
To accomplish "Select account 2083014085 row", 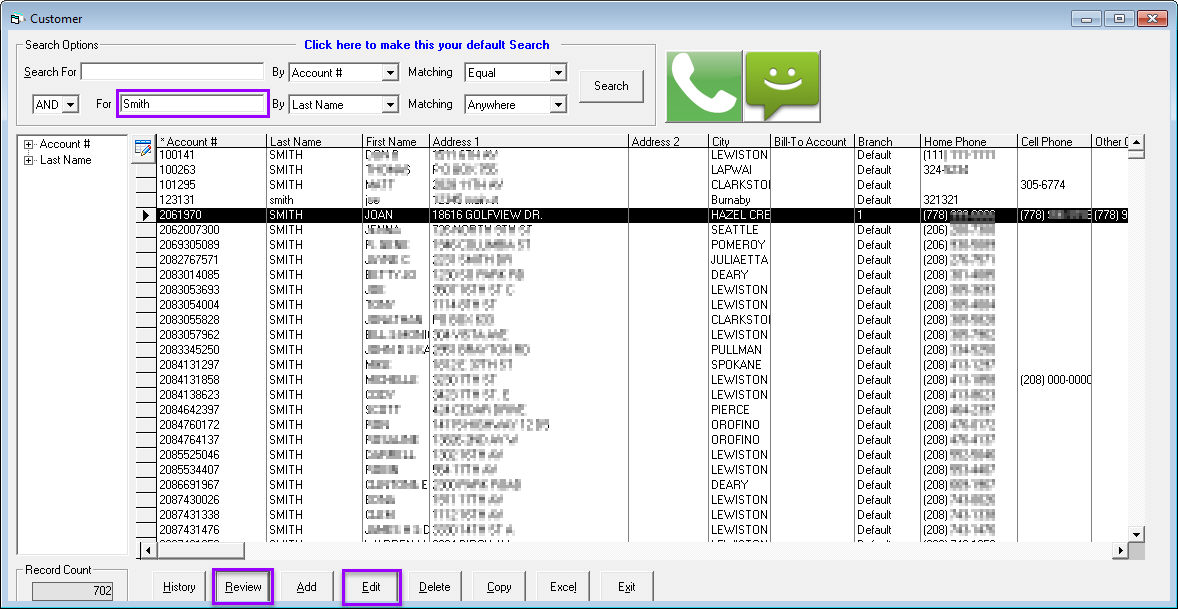I will (642, 275).
